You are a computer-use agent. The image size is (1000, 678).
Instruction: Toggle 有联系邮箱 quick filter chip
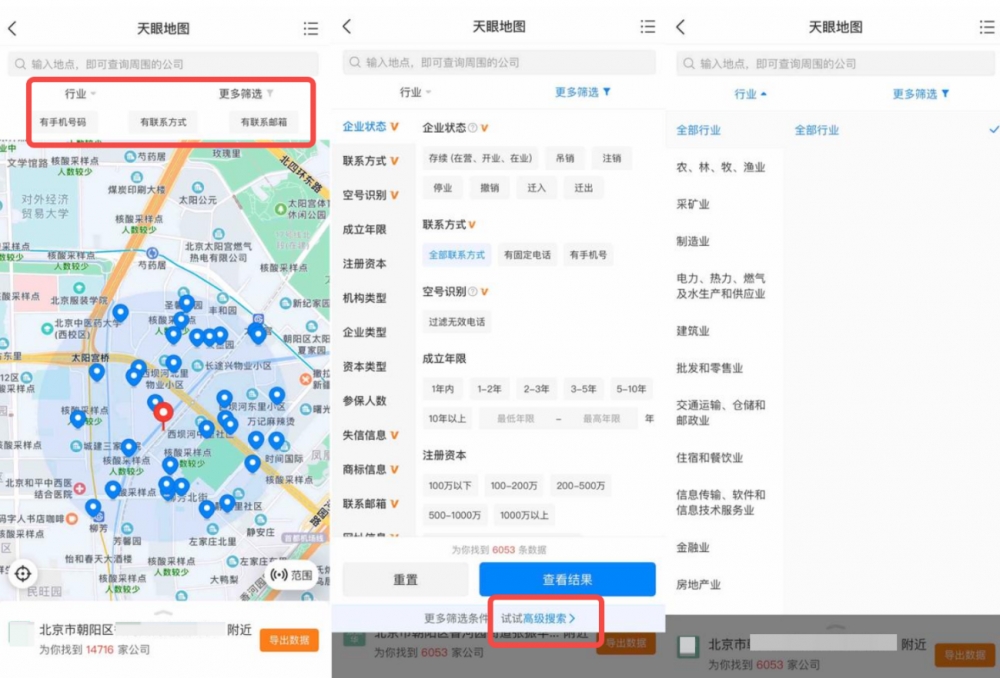click(x=263, y=122)
